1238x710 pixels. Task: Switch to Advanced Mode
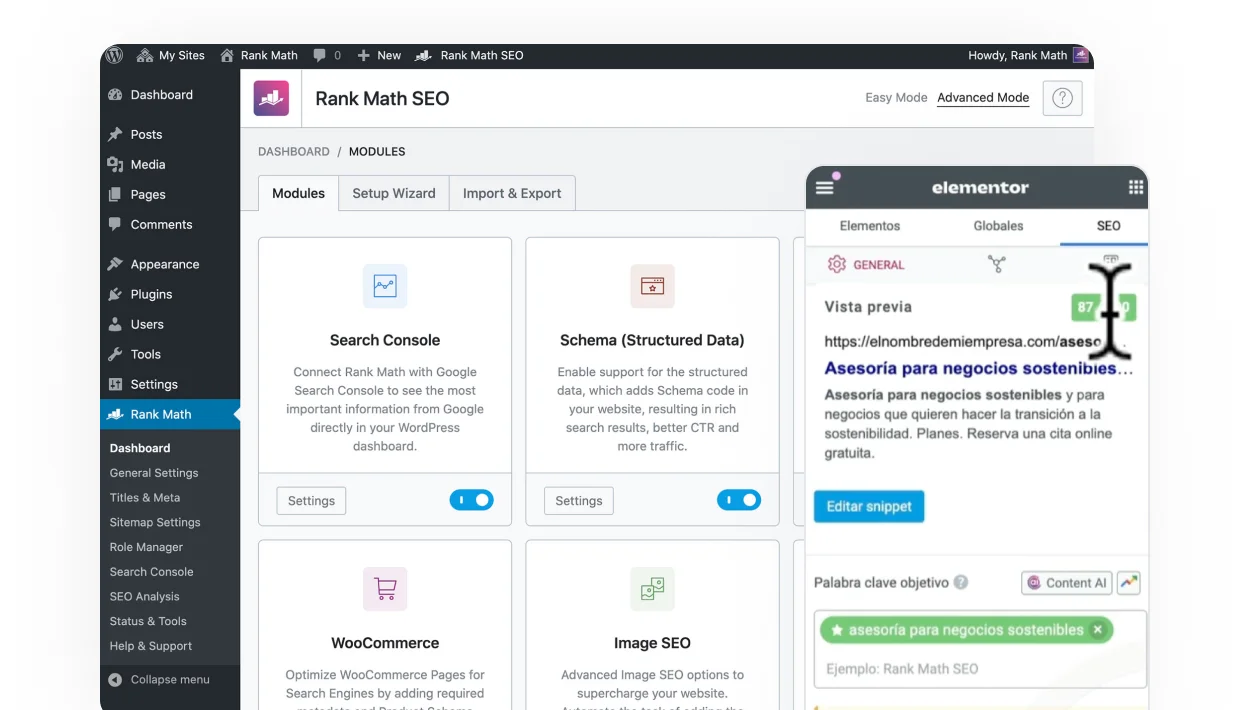click(x=983, y=98)
